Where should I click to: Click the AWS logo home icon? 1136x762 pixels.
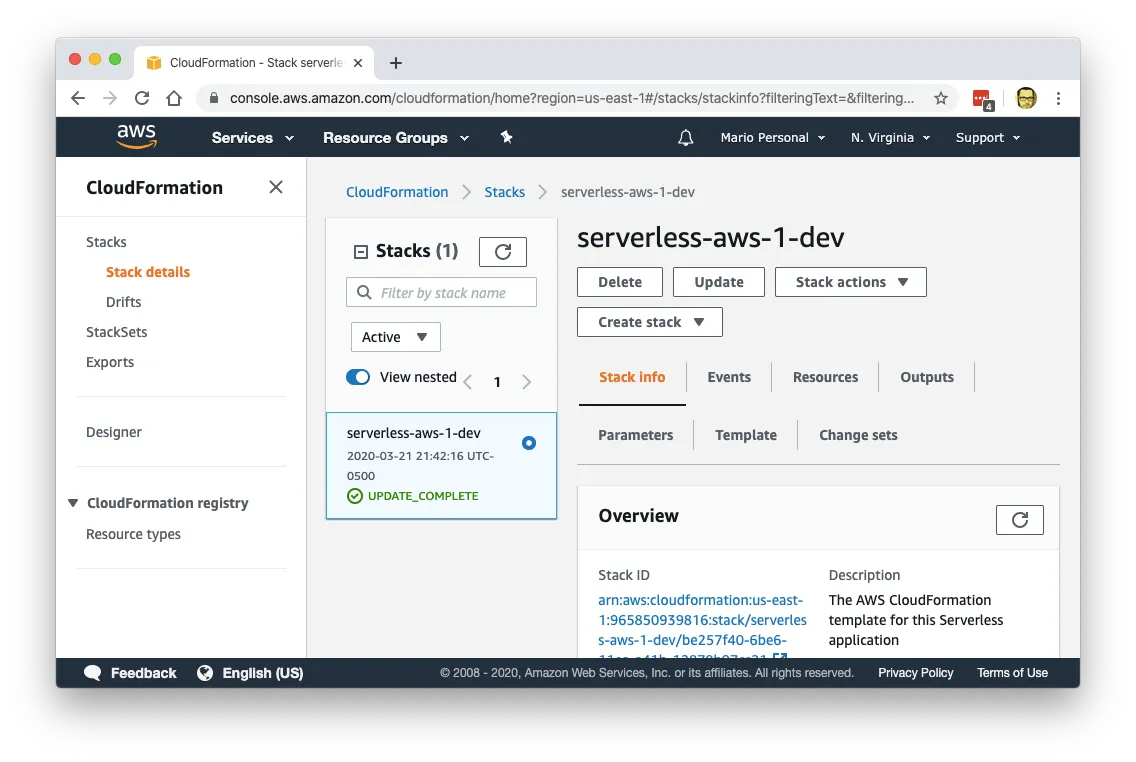136,136
